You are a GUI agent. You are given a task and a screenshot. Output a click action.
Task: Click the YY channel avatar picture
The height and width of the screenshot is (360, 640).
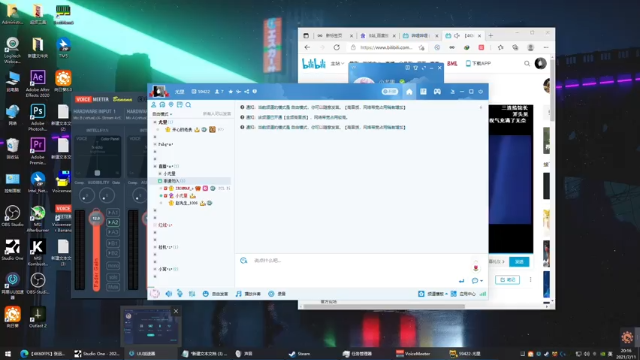[159, 91]
